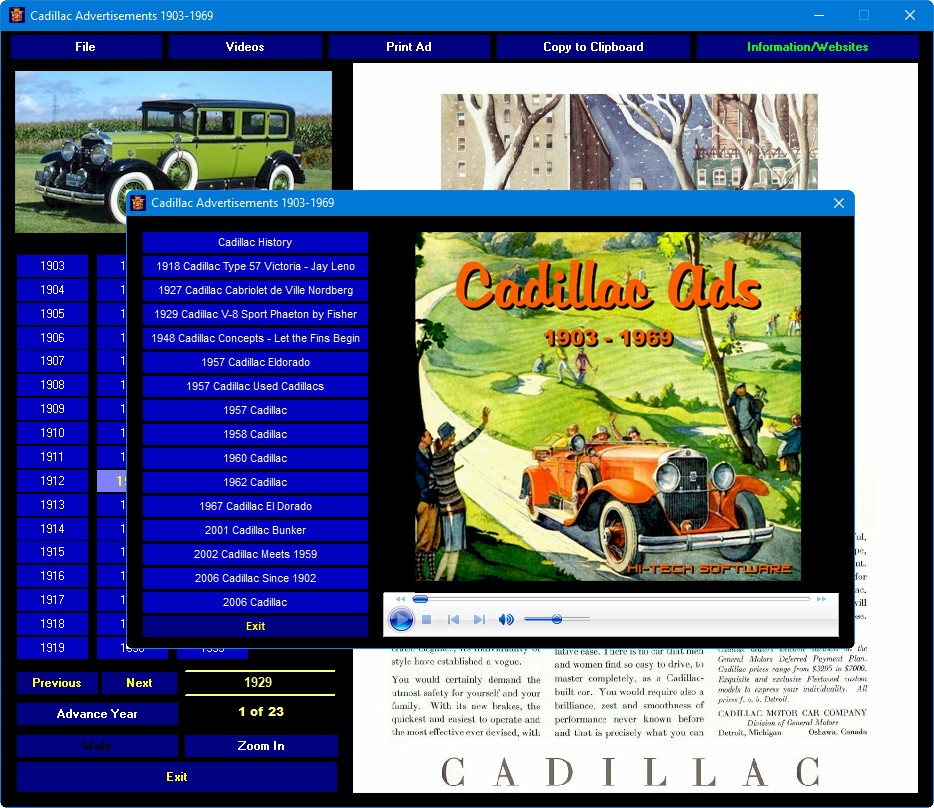Play 1957 Cadillac Used Cadillacs video
This screenshot has height=808, width=934.
point(255,386)
